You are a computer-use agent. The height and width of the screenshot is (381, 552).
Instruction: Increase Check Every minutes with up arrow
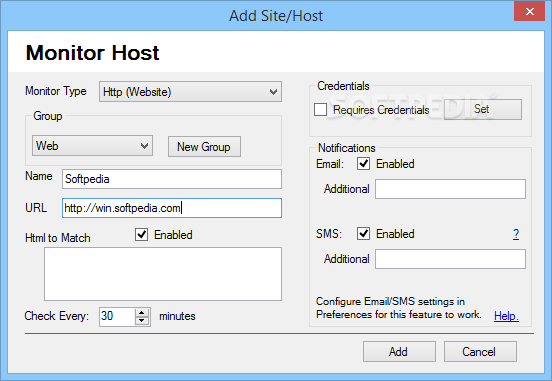pos(142,312)
